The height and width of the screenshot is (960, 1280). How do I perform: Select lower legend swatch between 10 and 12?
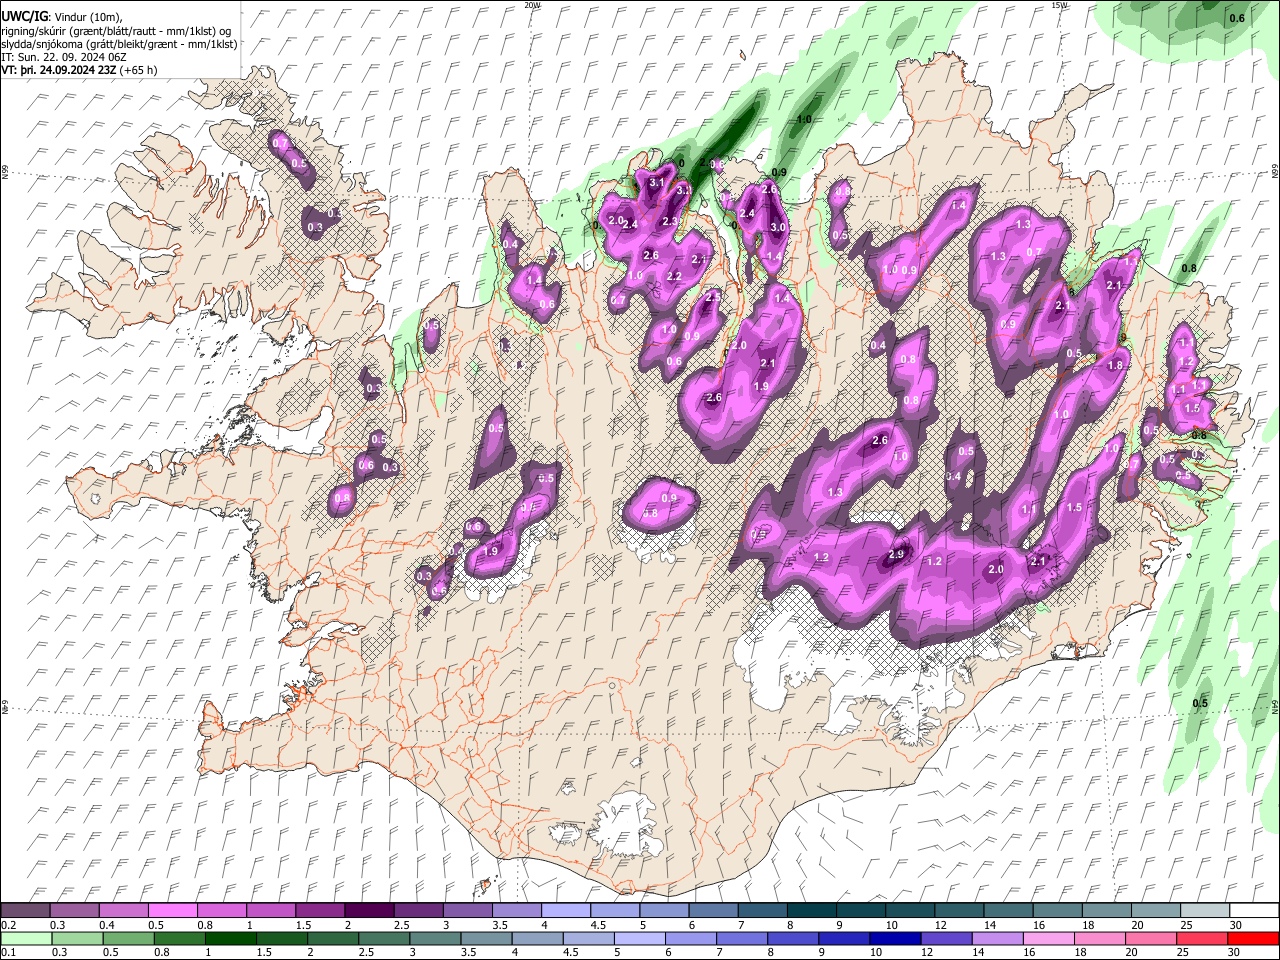(x=895, y=938)
